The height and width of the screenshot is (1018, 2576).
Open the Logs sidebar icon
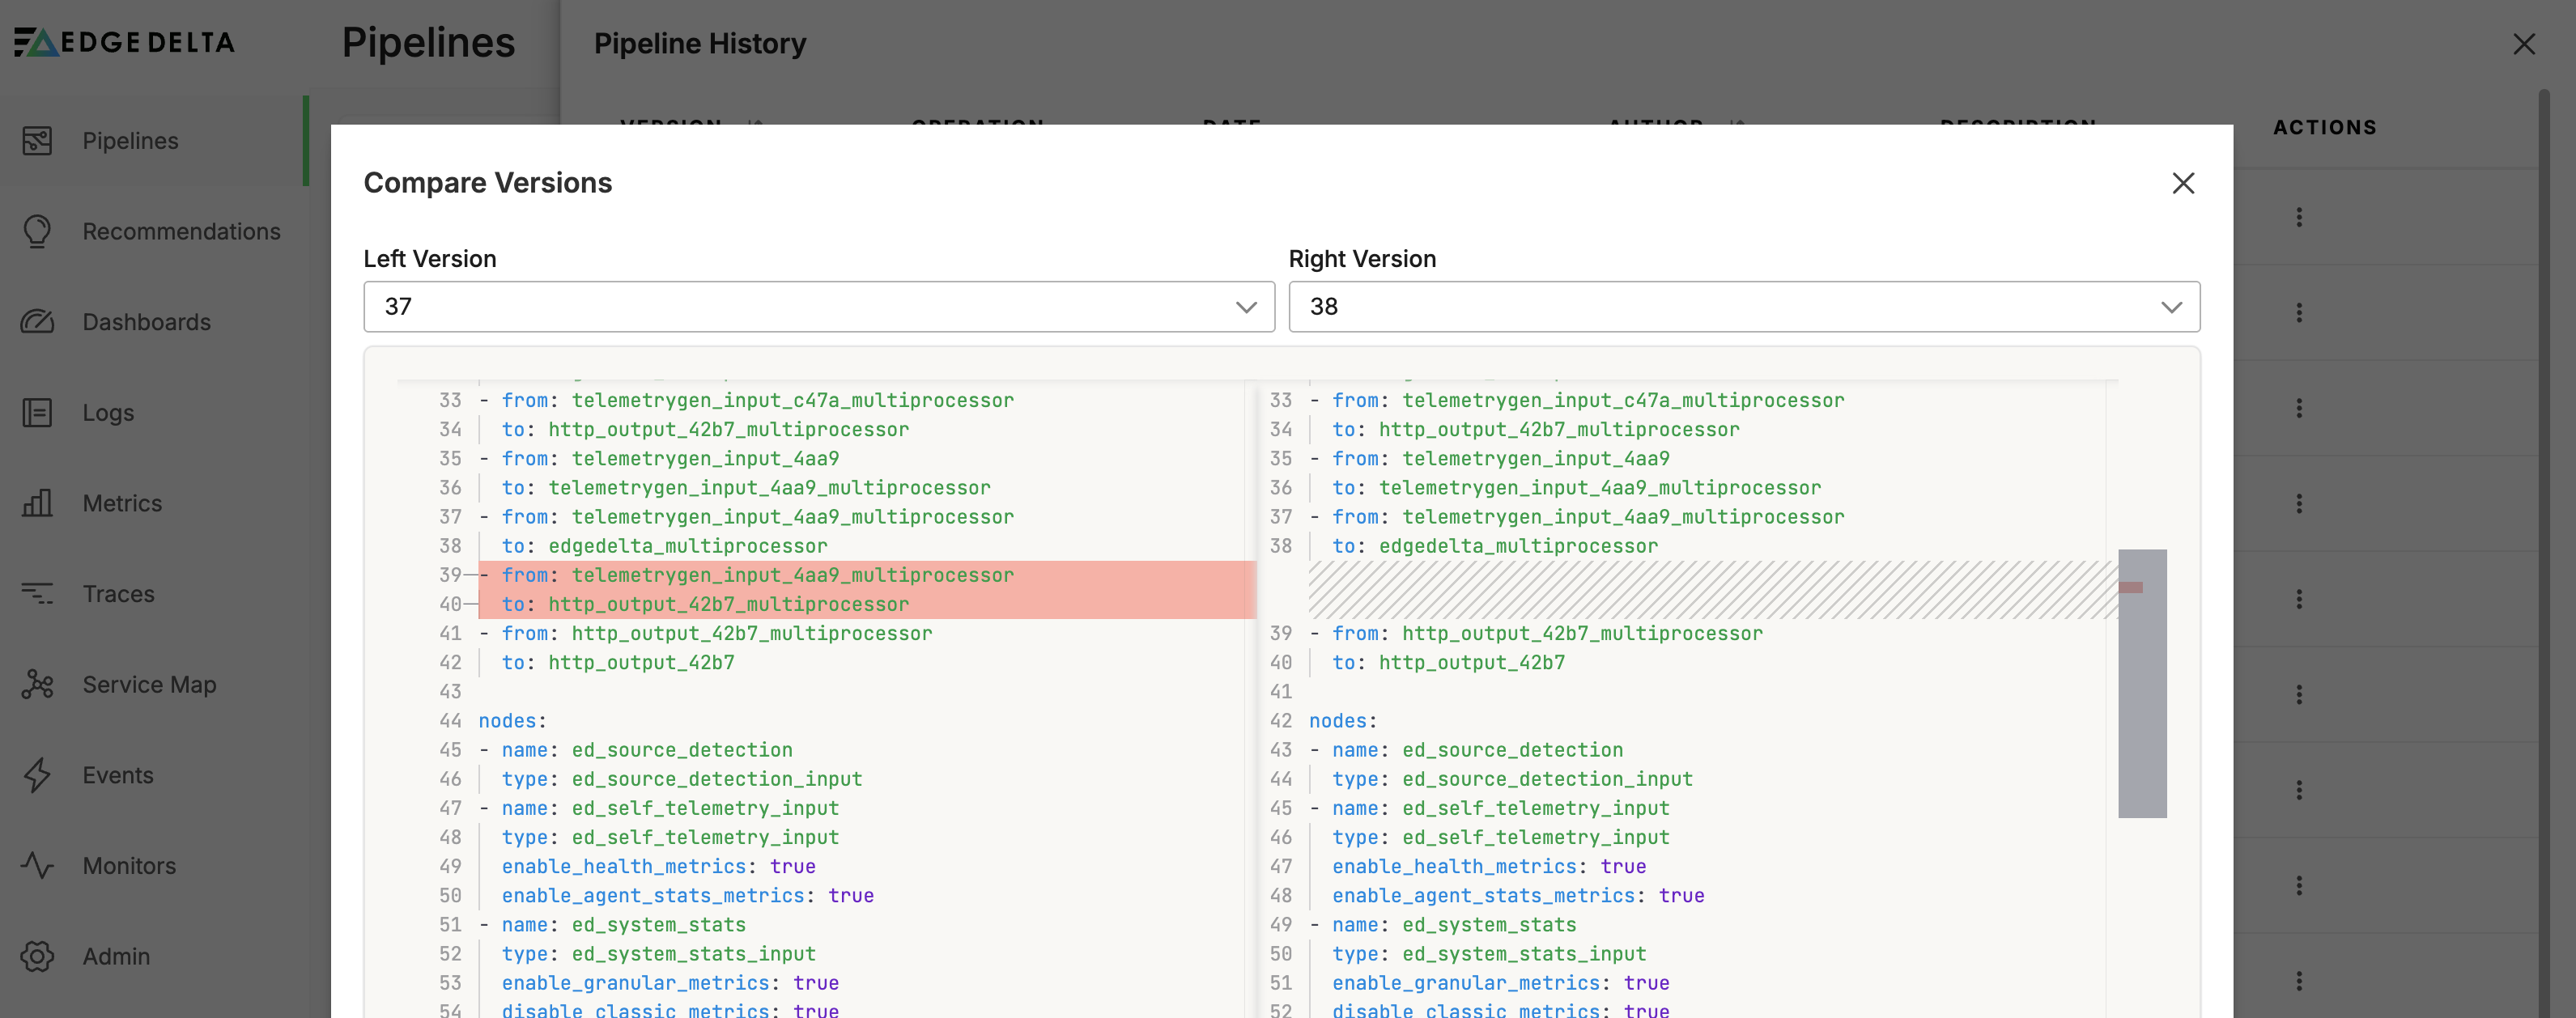[37, 412]
